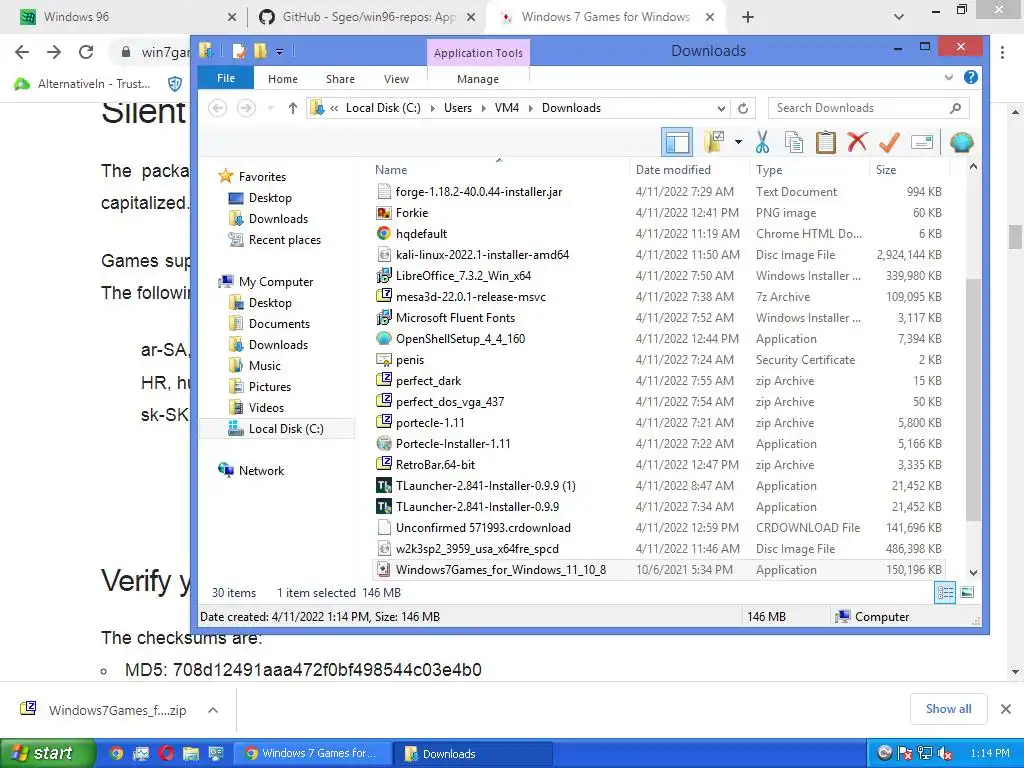Open the View ribbon tab
1024x768 pixels.
[396, 79]
